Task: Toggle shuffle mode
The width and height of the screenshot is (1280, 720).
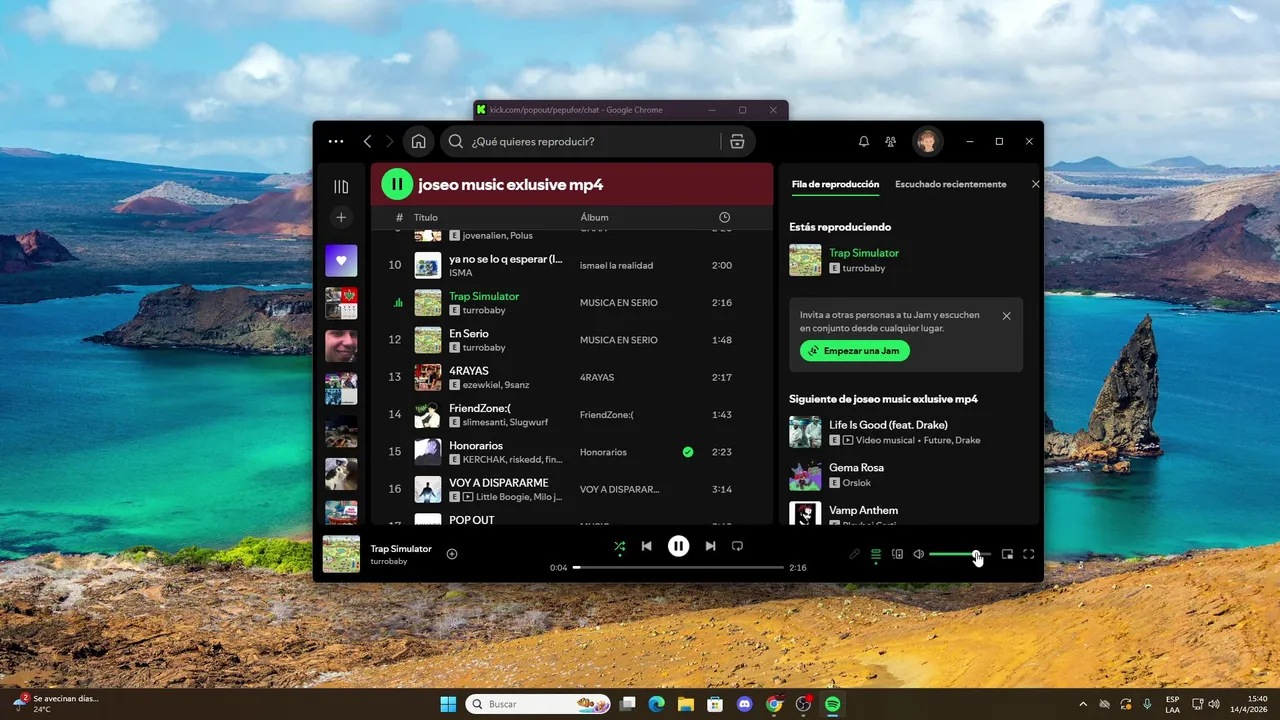Action: click(x=620, y=546)
